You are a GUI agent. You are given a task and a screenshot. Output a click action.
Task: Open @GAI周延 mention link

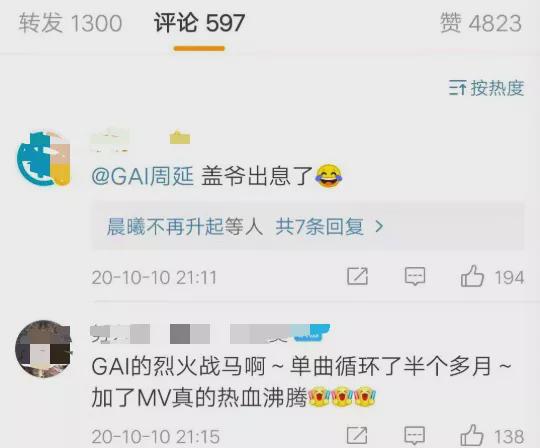[143, 176]
